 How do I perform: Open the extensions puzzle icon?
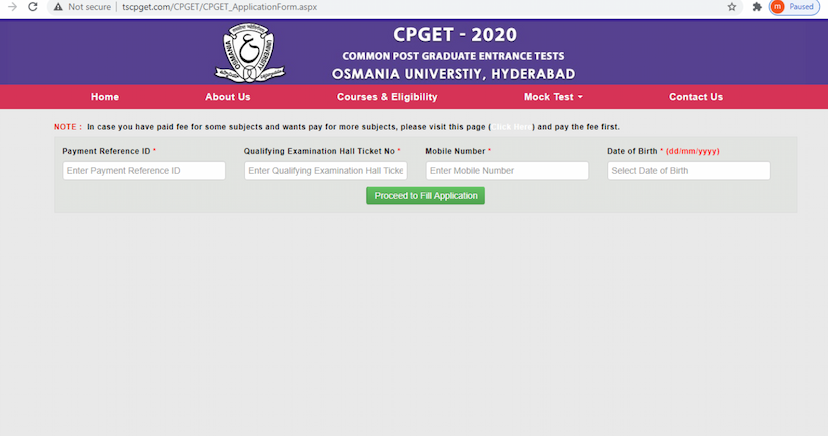coord(757,7)
